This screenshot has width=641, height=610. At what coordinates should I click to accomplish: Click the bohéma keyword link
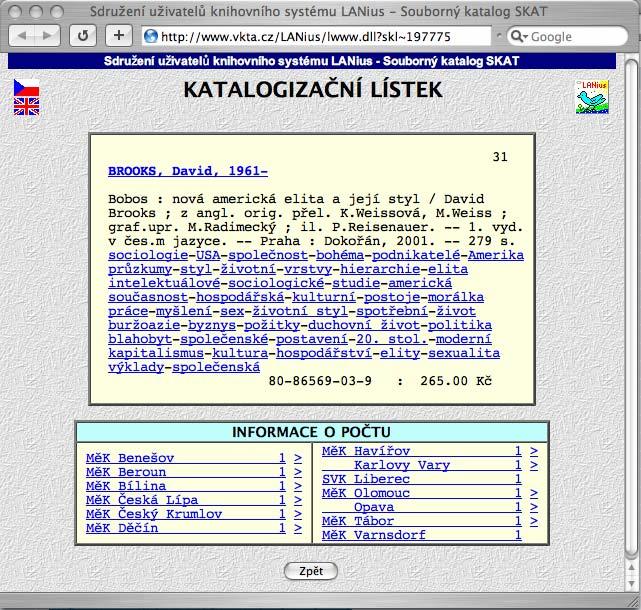point(340,255)
